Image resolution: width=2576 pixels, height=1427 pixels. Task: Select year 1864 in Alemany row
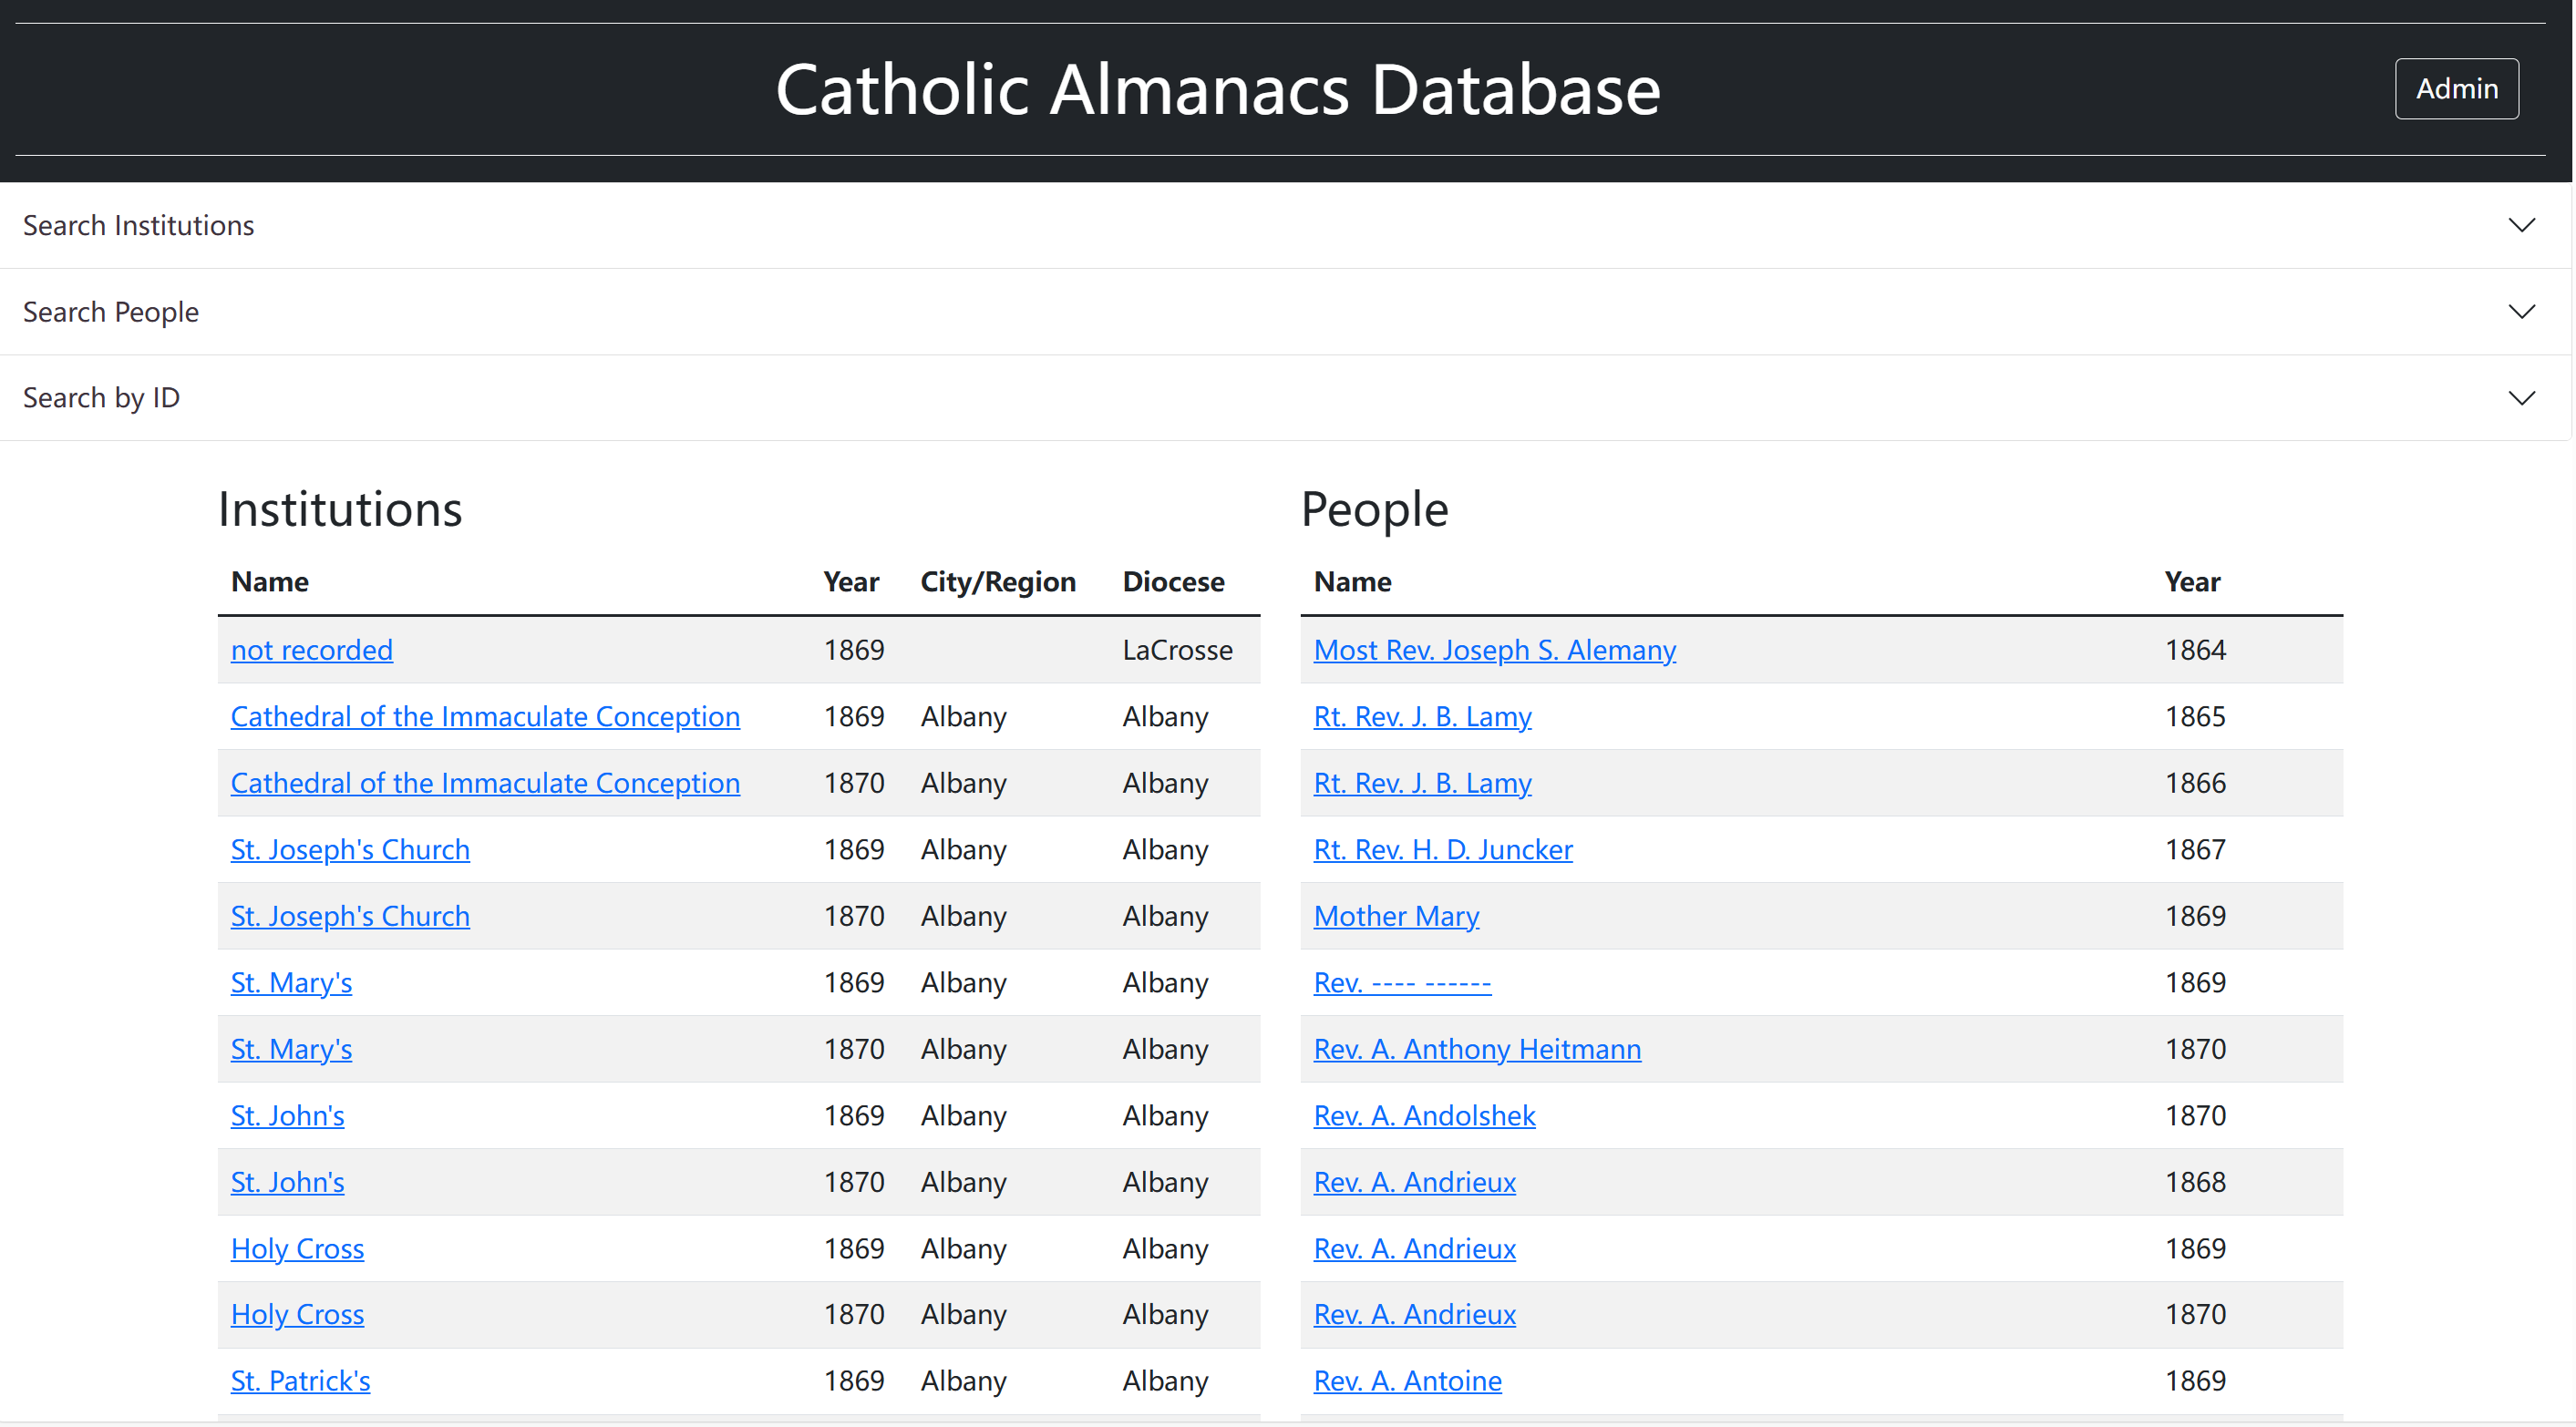coord(2195,650)
